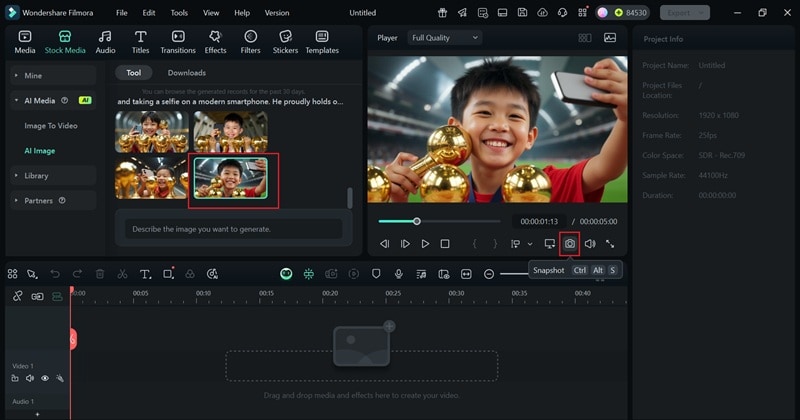Click the timeline marker shield icon

376,274
